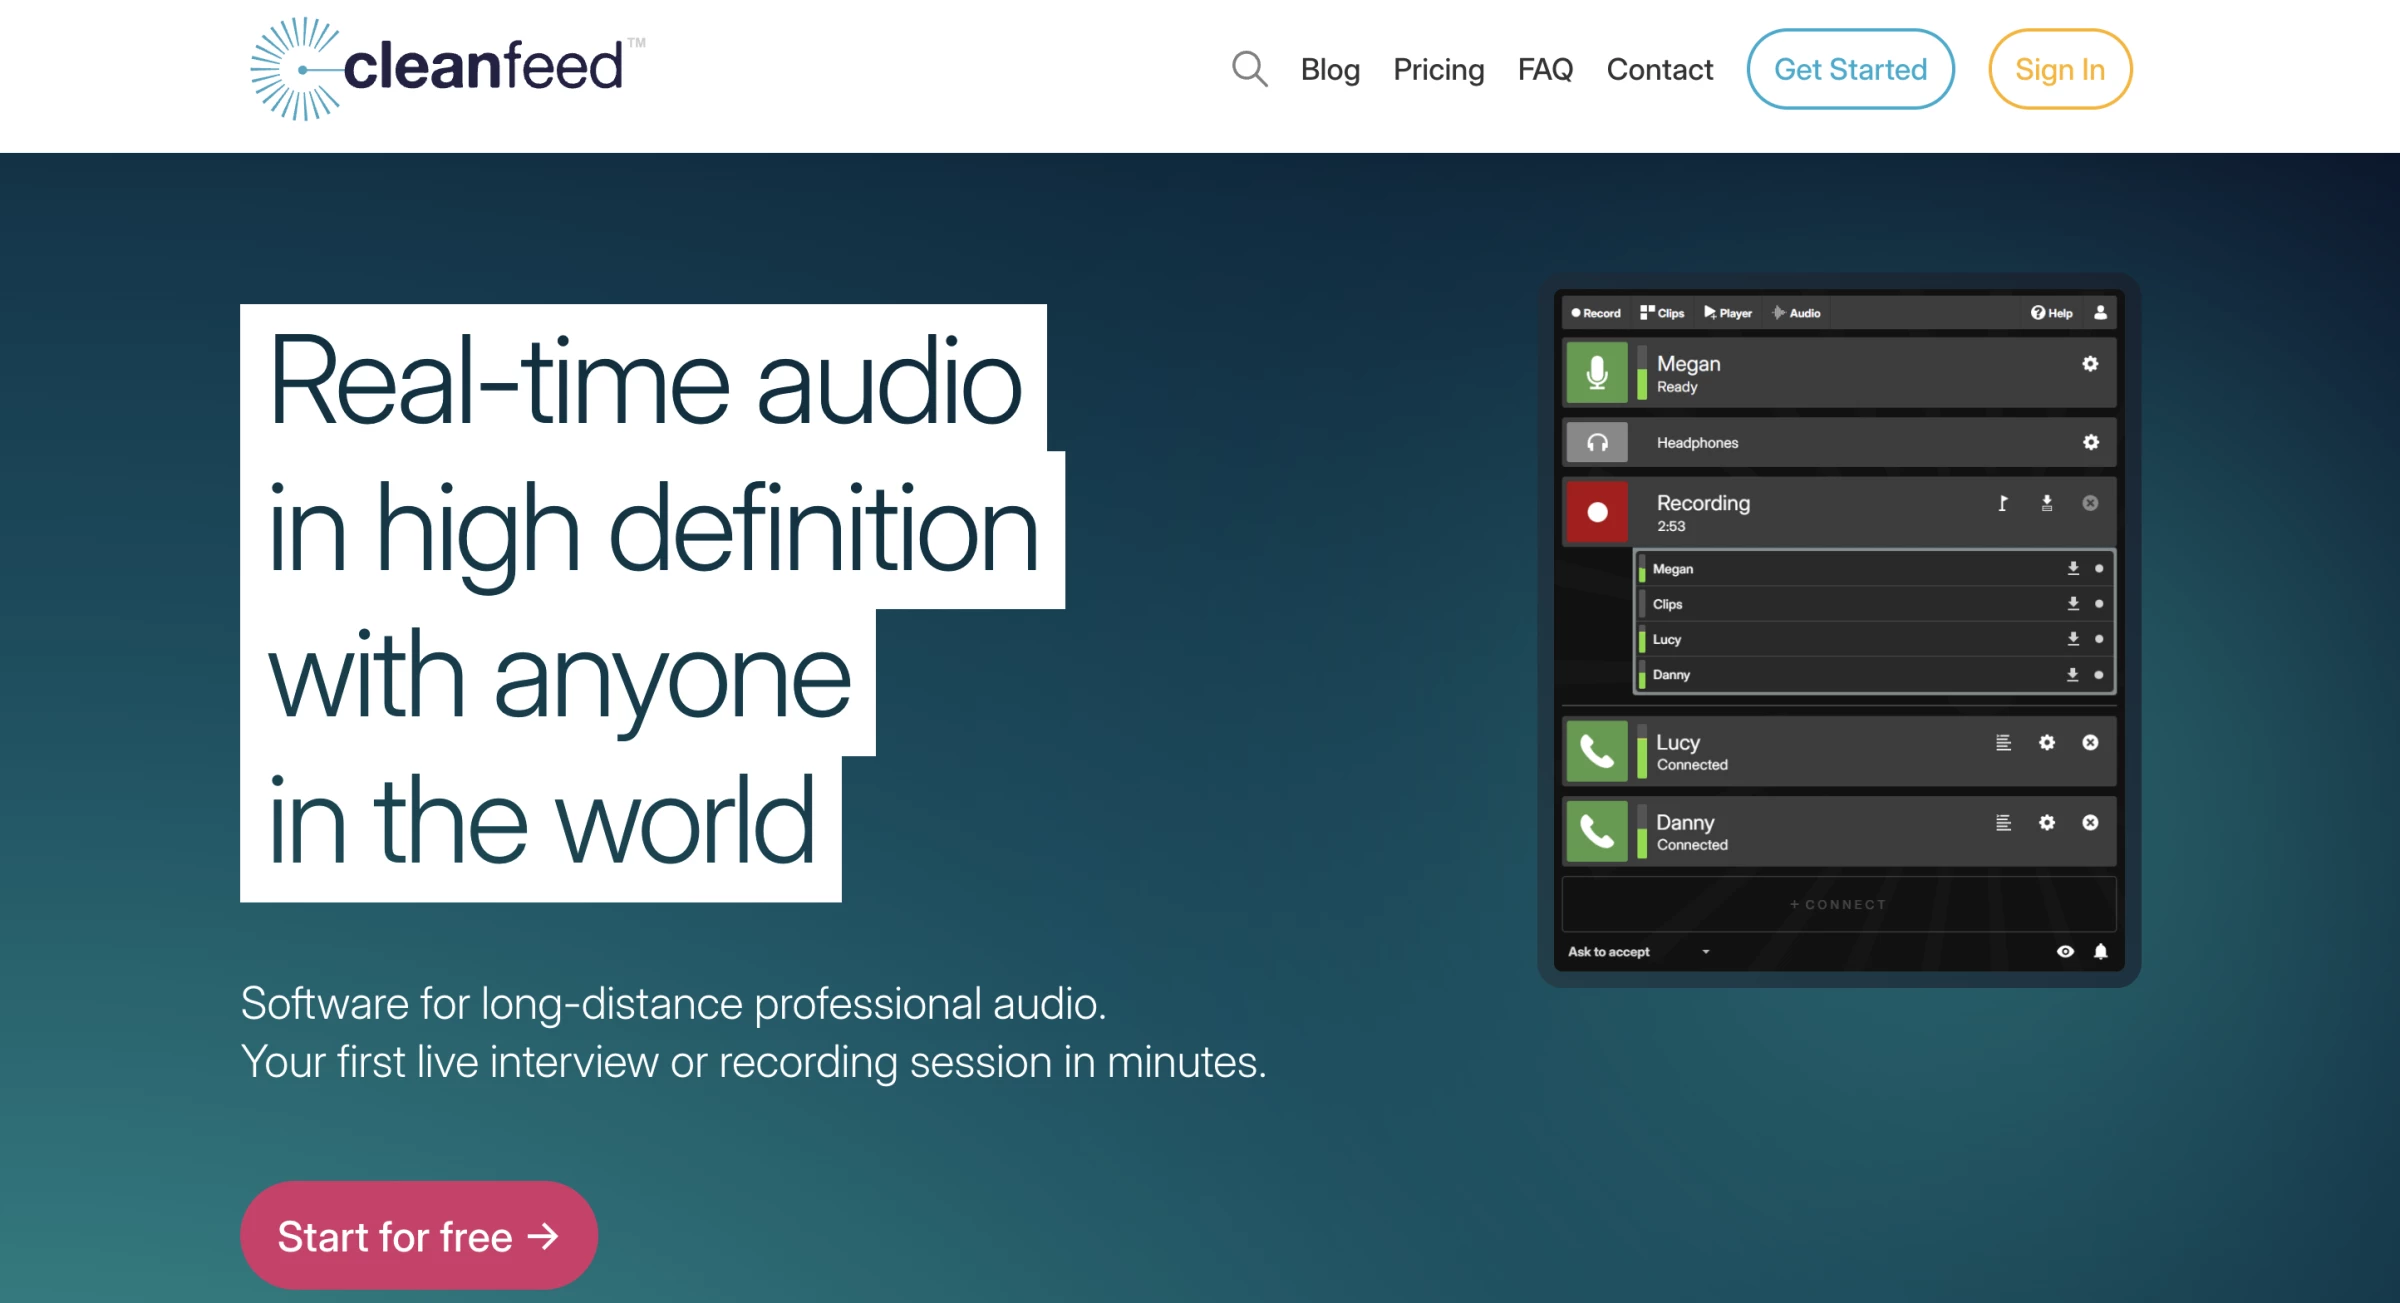Disconnect Lucy with the X icon
2400x1303 pixels.
coord(2090,742)
